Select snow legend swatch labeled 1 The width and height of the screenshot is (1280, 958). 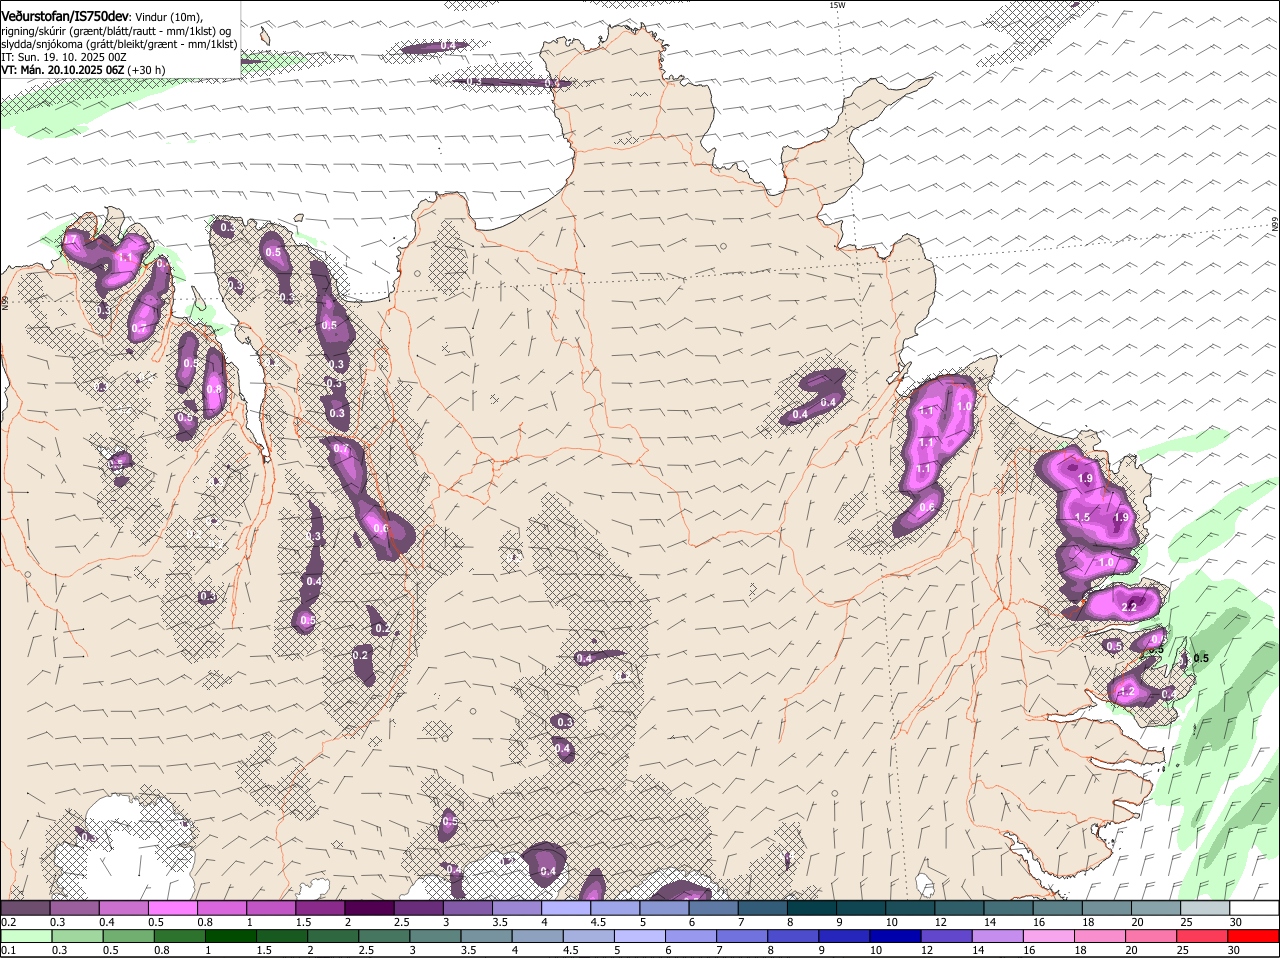click(270, 908)
